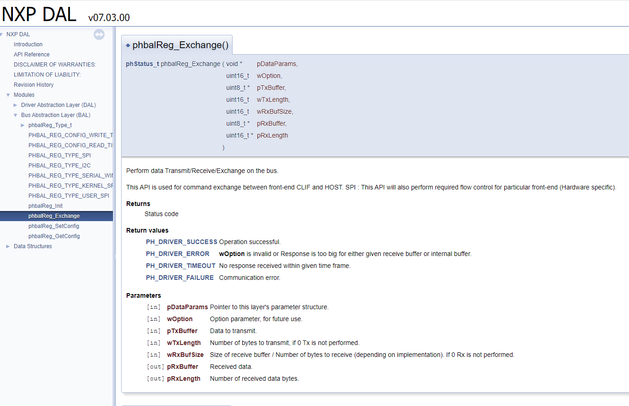The width and height of the screenshot is (629, 406).
Task: Open LIMITATION OF LIABILITY page
Action: (x=47, y=75)
